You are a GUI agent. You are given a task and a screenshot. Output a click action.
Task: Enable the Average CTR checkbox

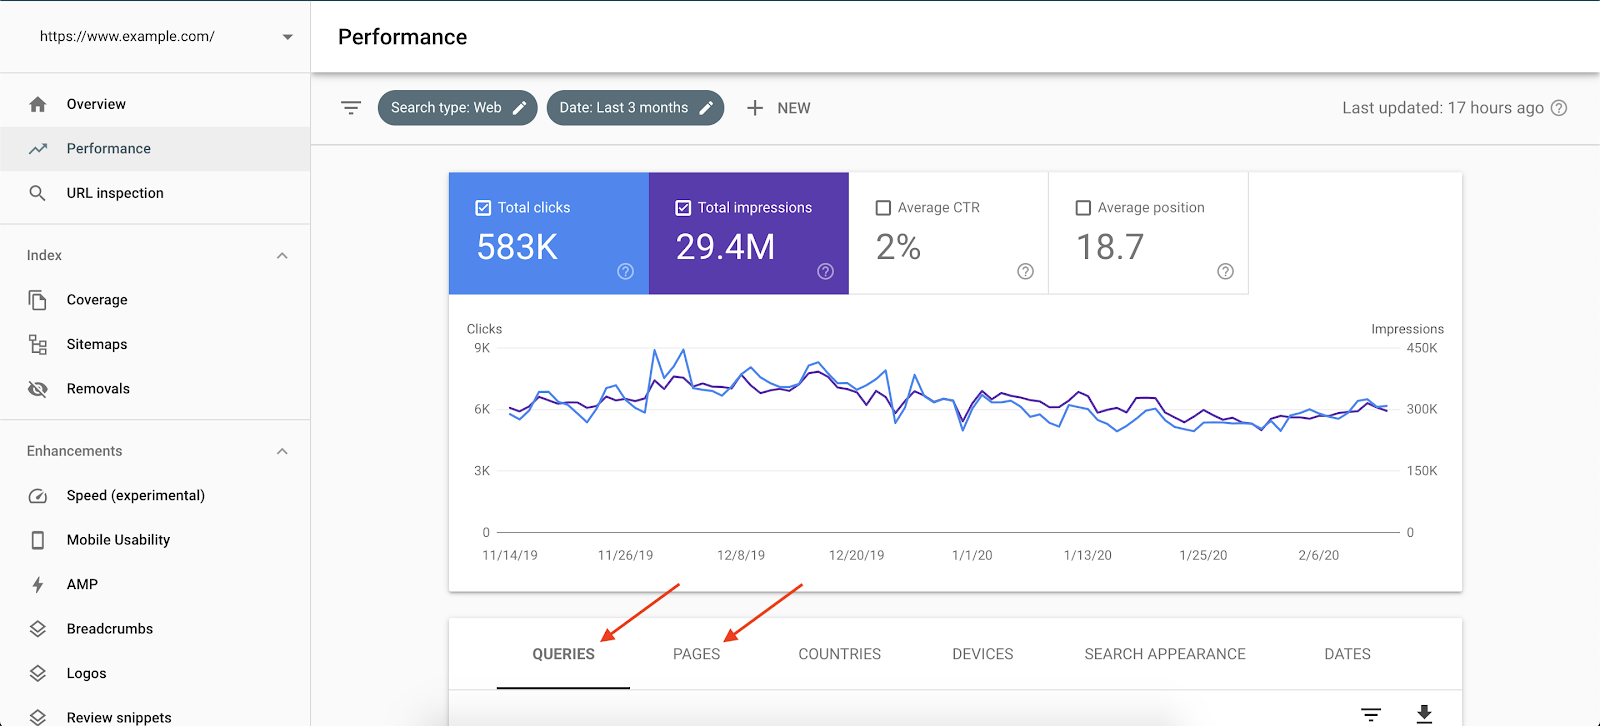[x=883, y=208]
